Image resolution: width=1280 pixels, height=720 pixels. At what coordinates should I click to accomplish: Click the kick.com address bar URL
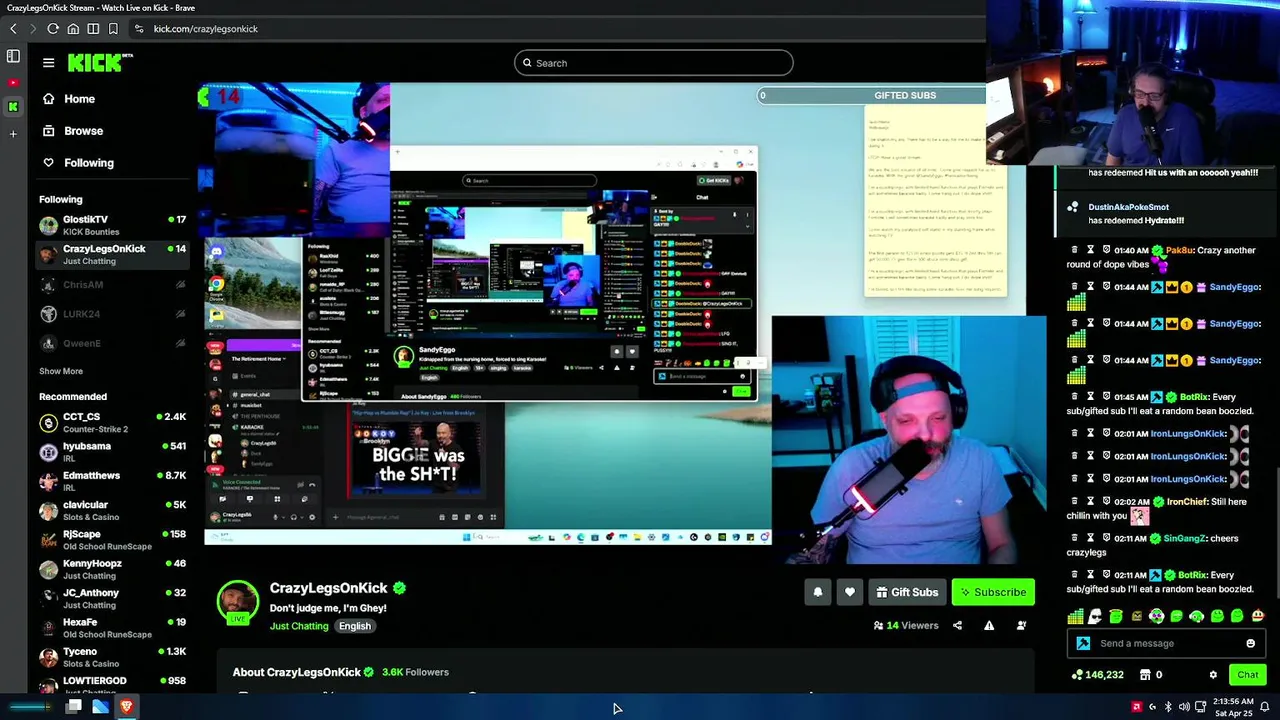tap(205, 29)
